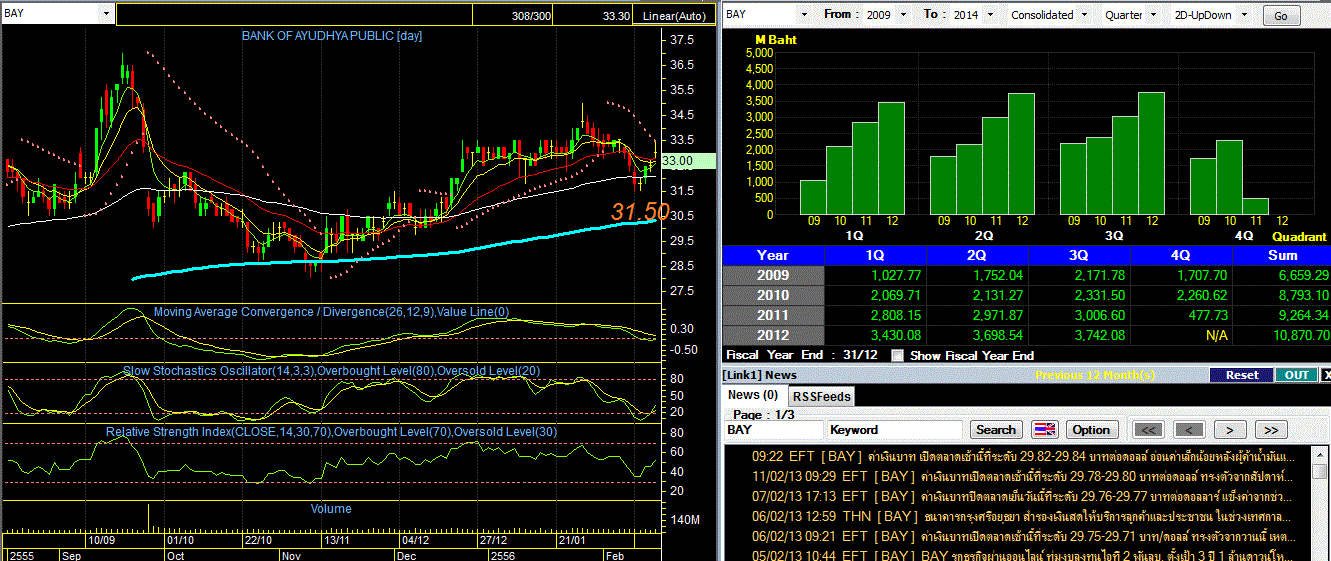The image size is (1331, 561).
Task: Click the Linear(Auto) scale label
Action: click(674, 16)
